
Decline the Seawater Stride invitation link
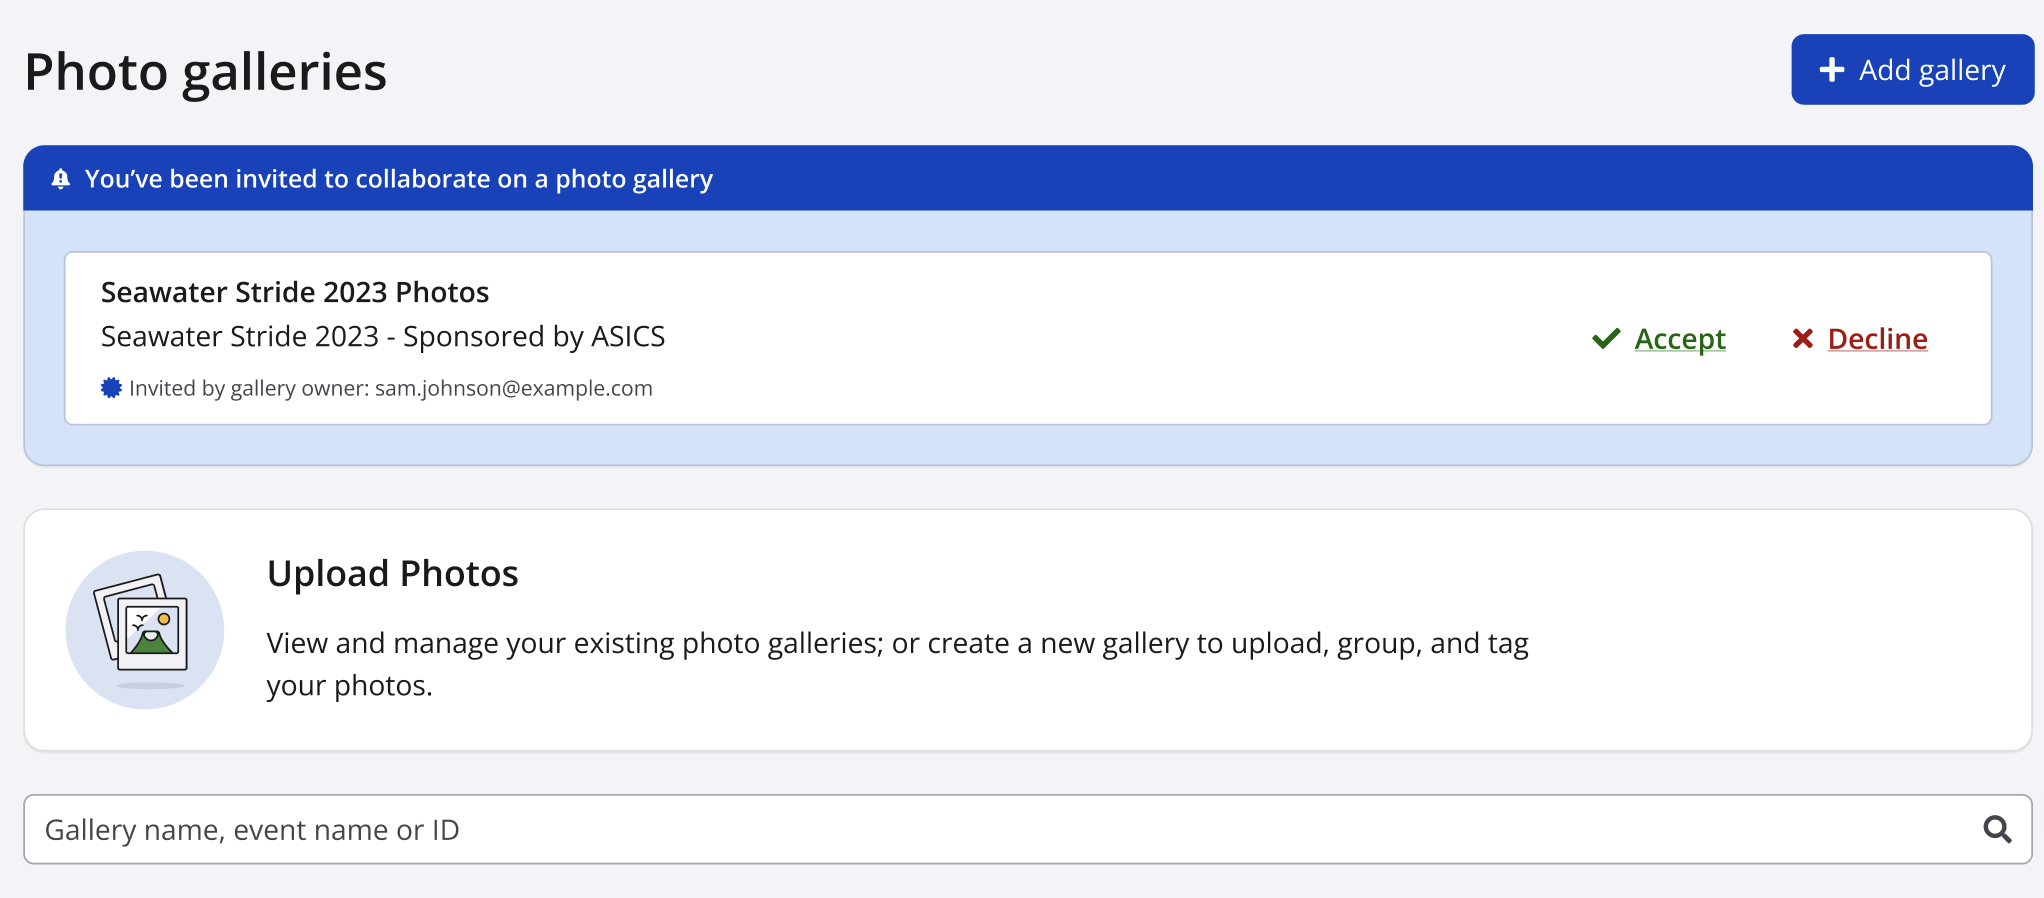coord(1877,339)
